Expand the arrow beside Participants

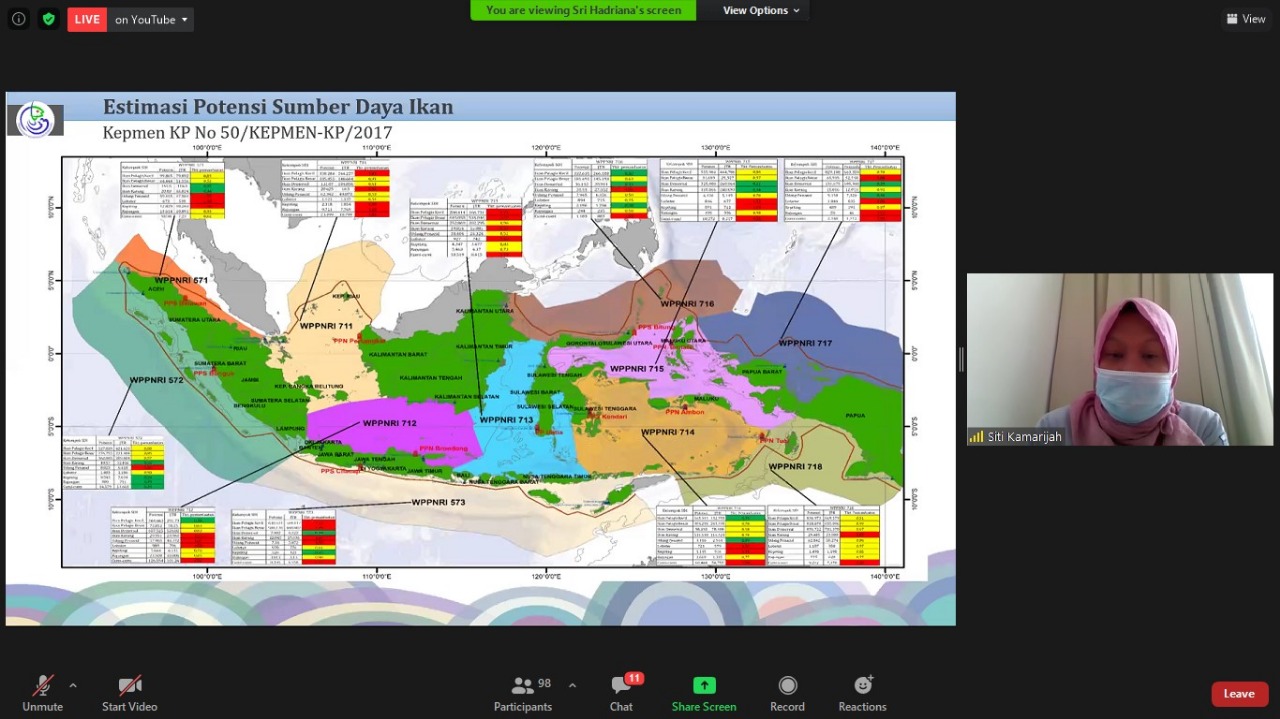point(572,685)
